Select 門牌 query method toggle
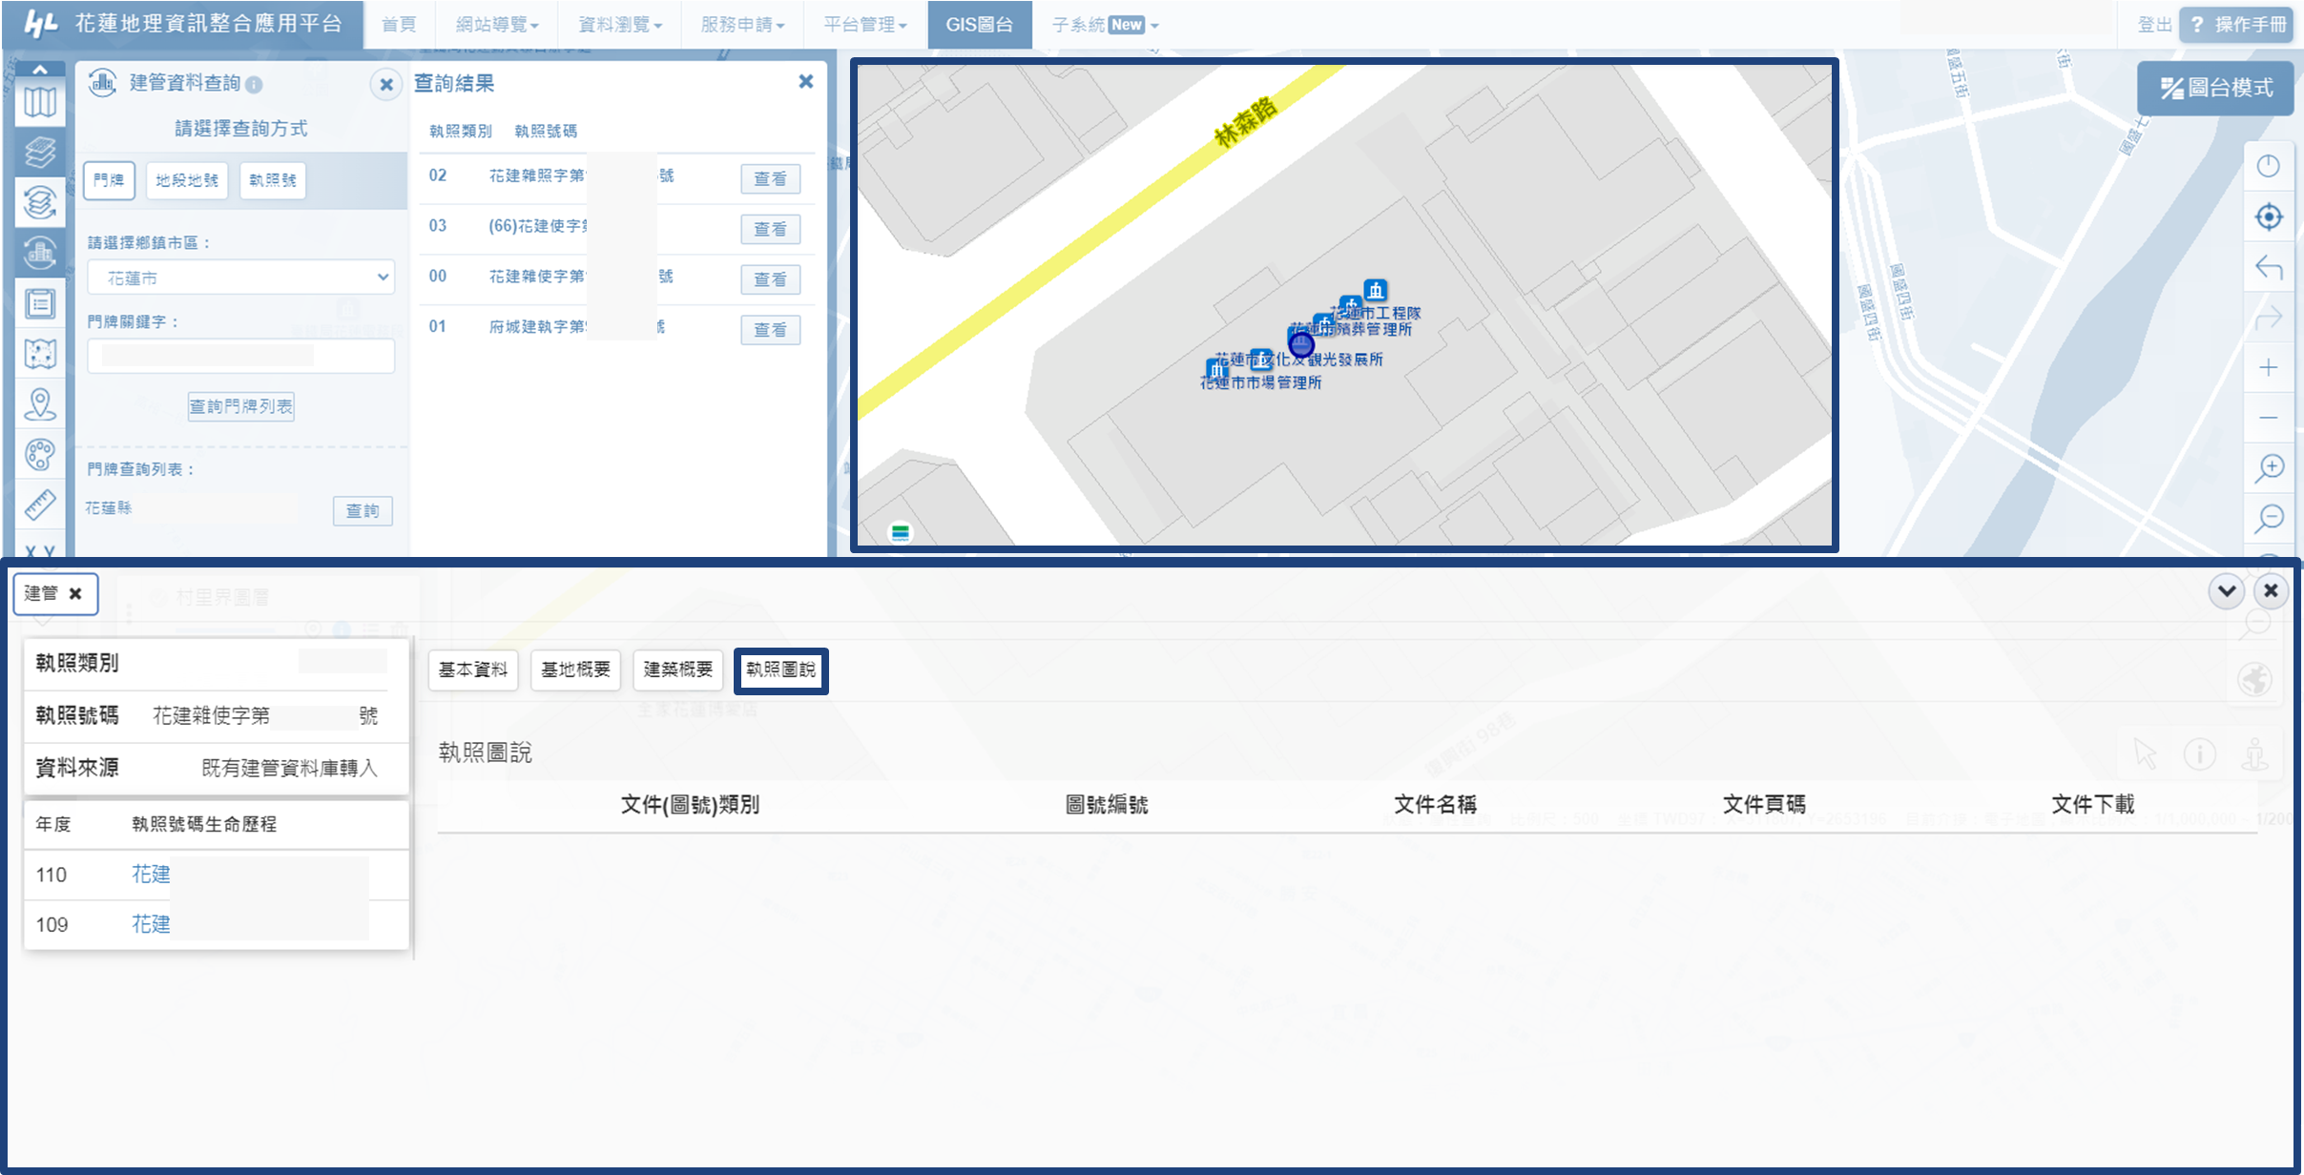The height and width of the screenshot is (1175, 2304). pyautogui.click(x=109, y=180)
